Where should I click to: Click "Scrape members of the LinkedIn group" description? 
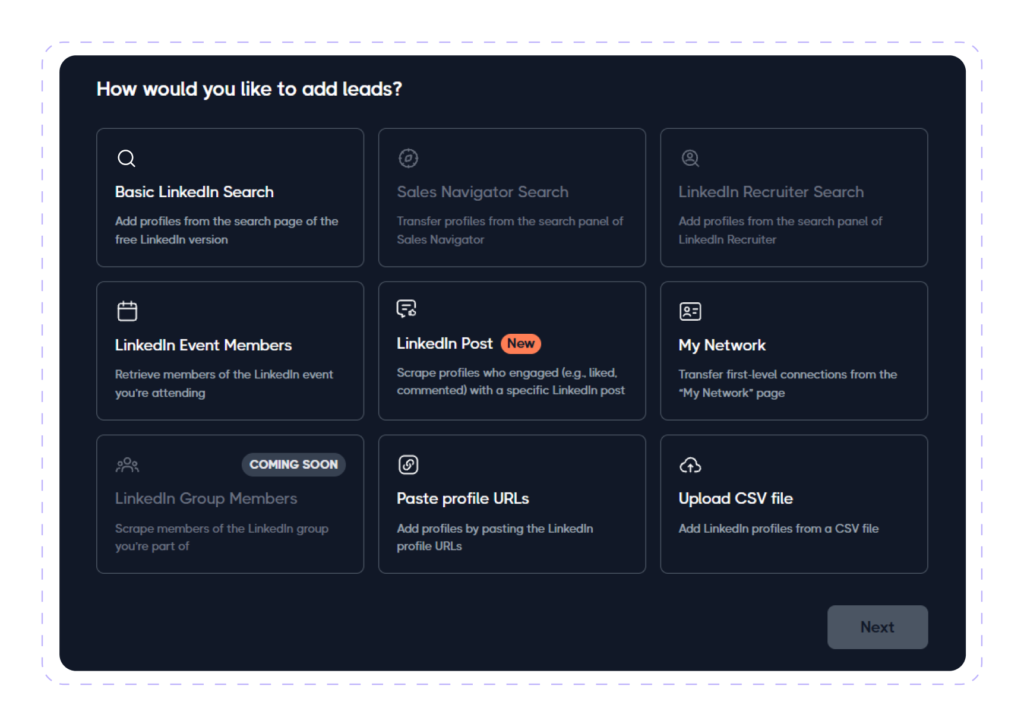pyautogui.click(x=221, y=537)
